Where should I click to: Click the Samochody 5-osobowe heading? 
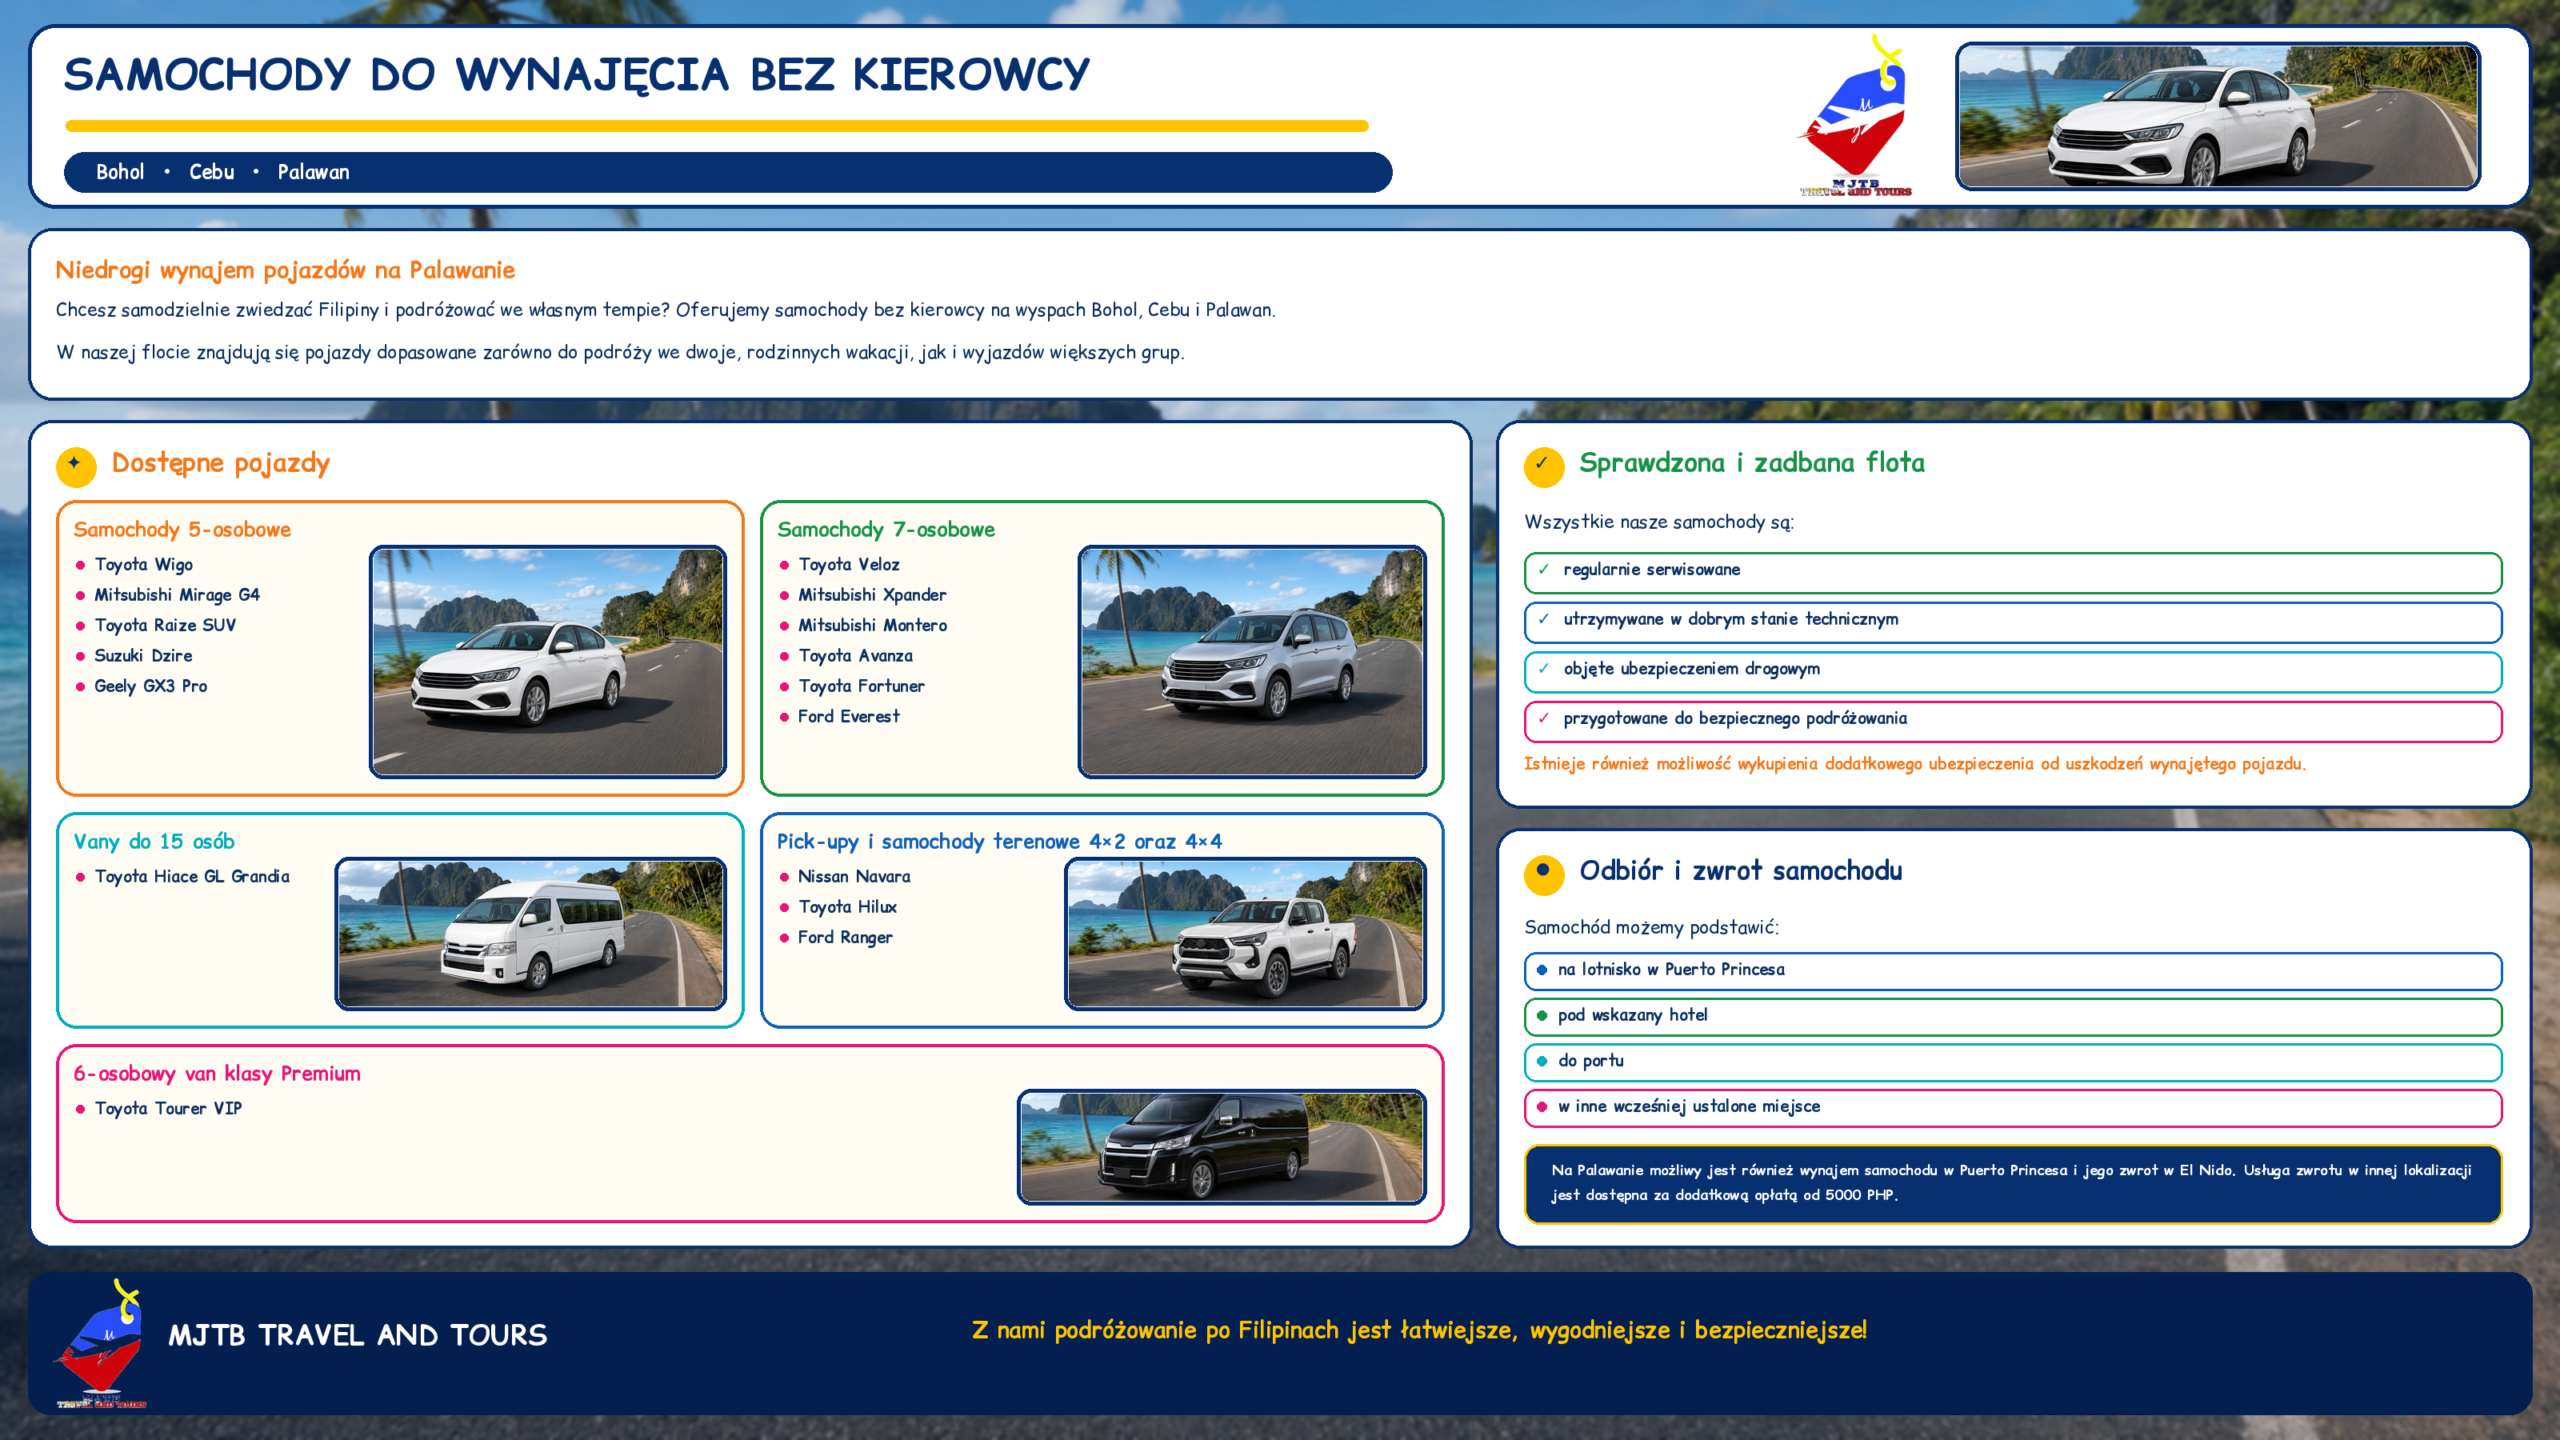[x=182, y=530]
